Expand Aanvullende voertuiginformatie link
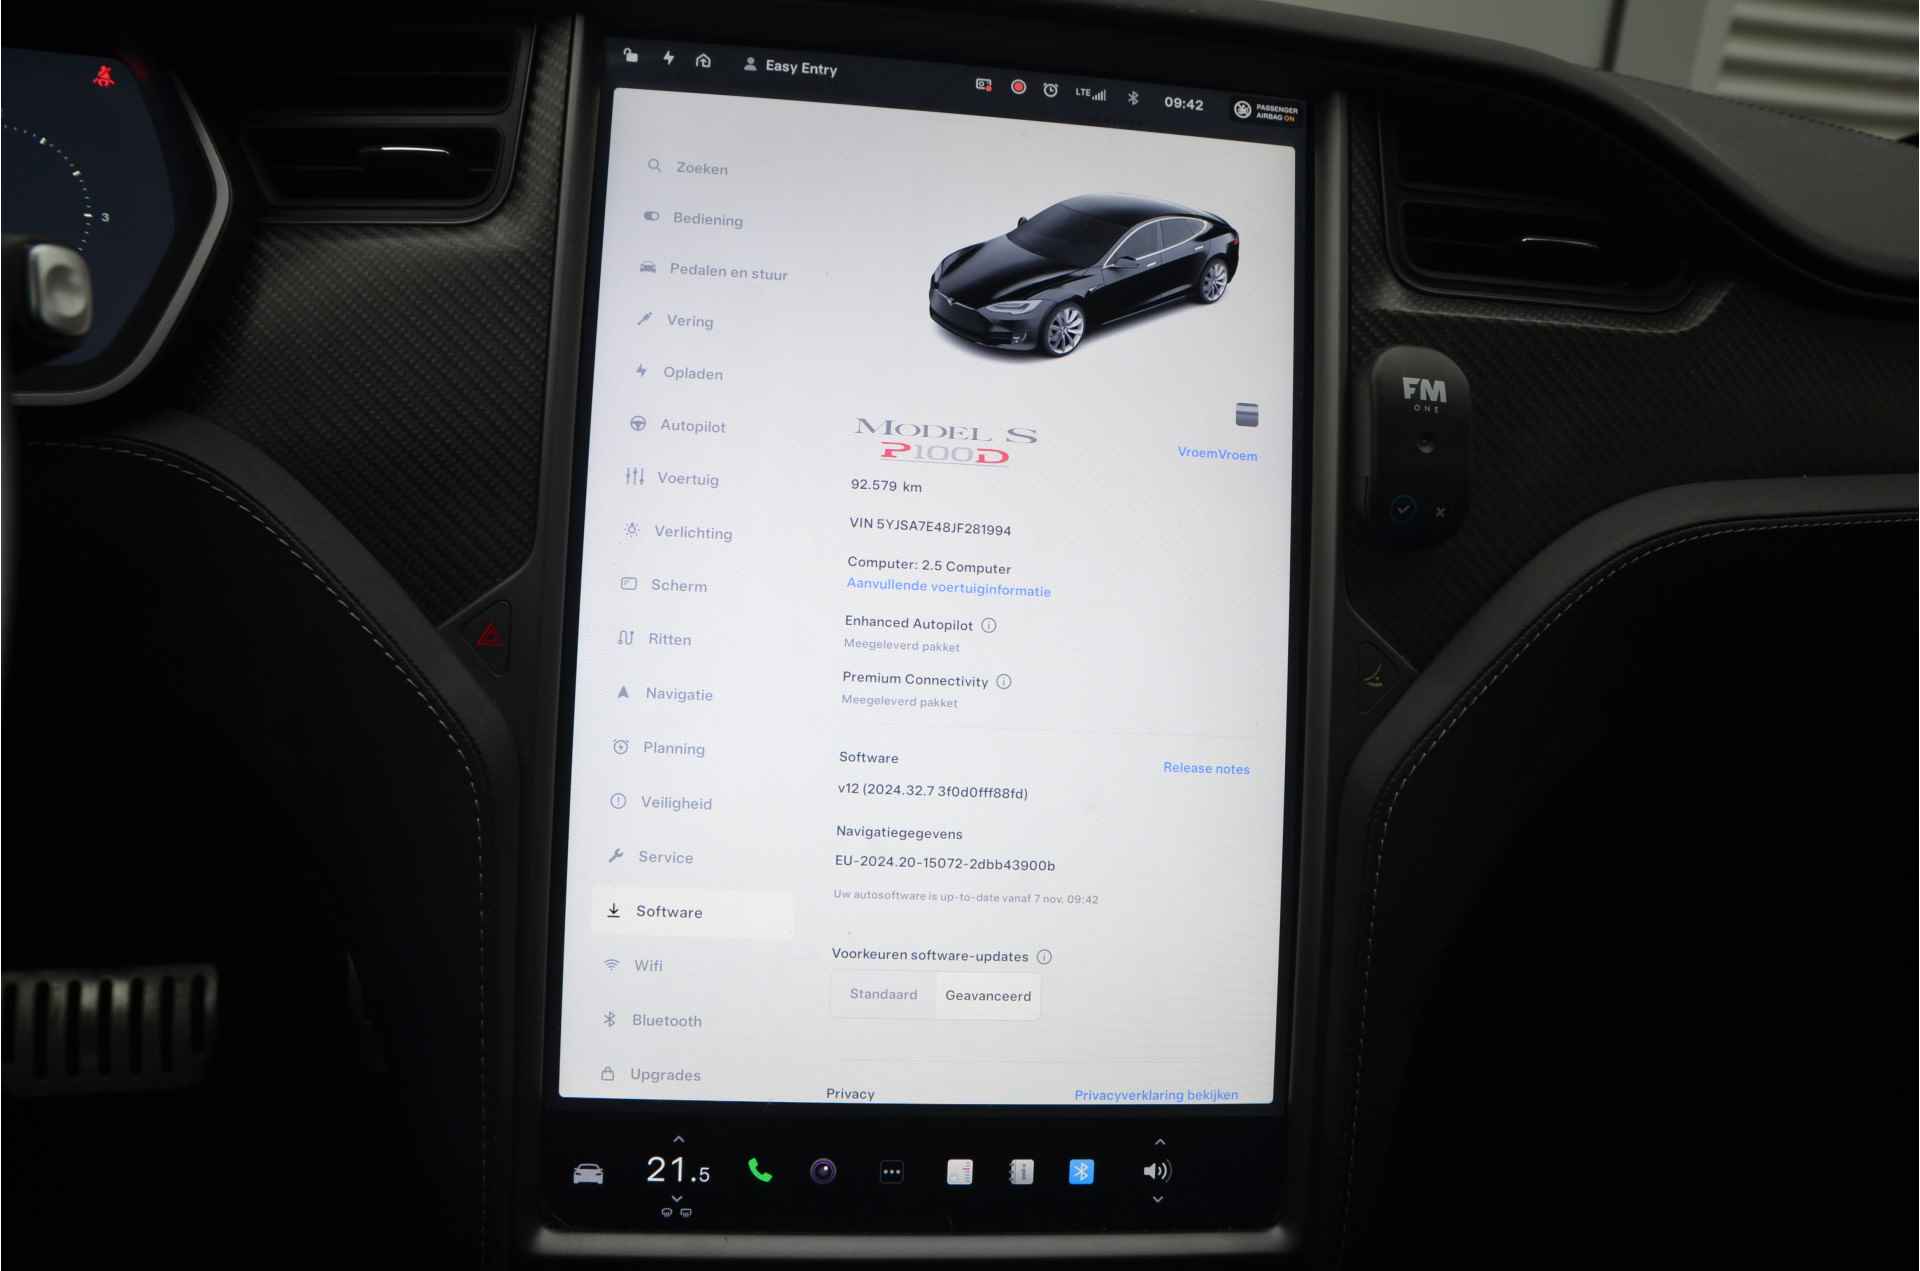This screenshot has height=1271, width=1920. 947,589
